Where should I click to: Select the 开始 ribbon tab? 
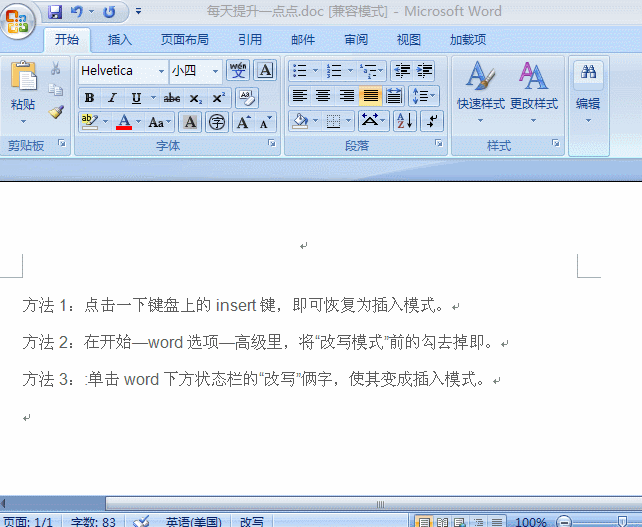tap(67, 40)
